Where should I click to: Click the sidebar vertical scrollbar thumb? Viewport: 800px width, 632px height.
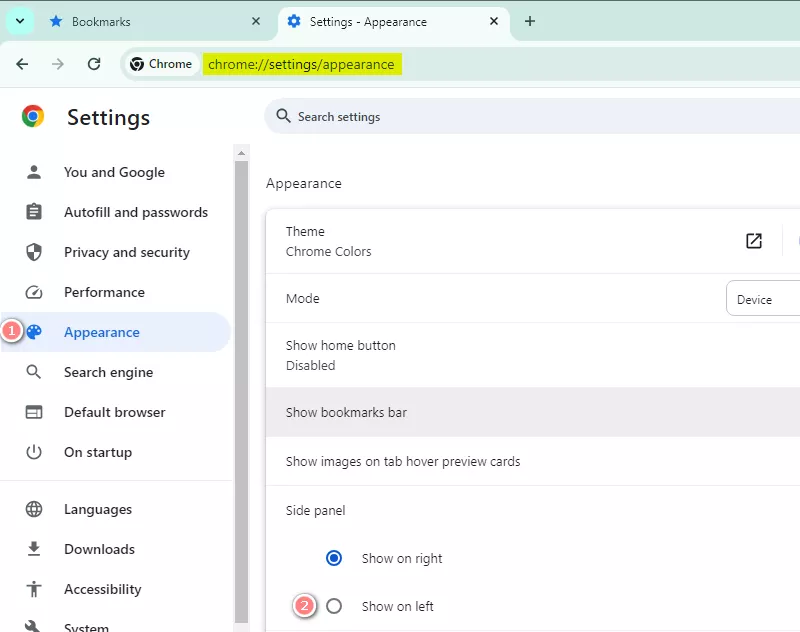(241, 392)
